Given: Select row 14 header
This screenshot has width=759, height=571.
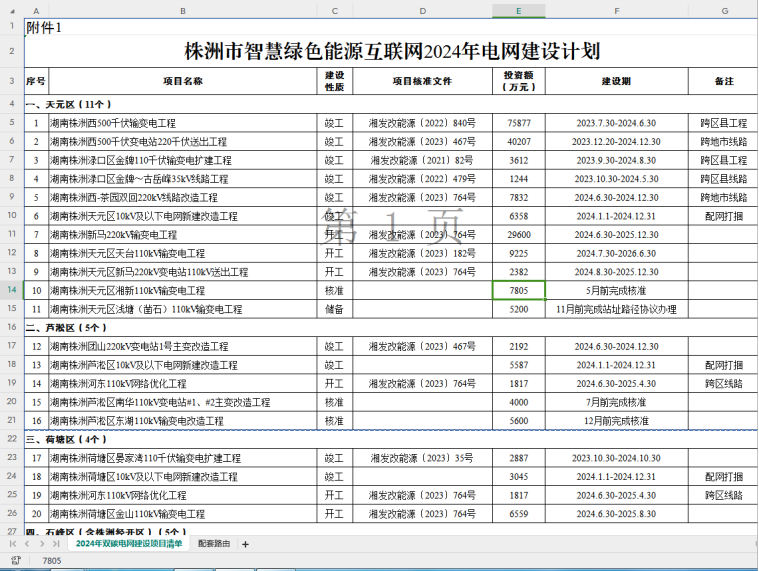Looking at the screenshot, I should (x=11, y=290).
